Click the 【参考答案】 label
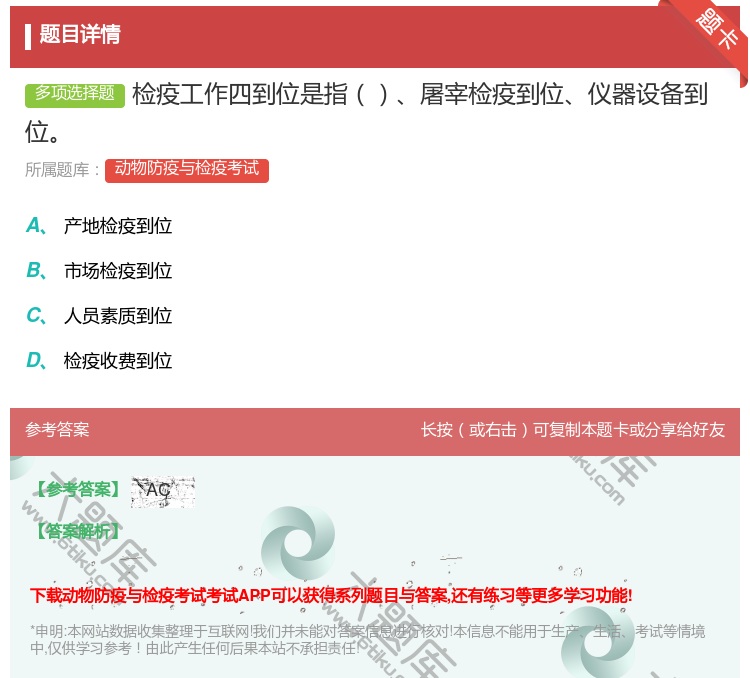Viewport: 750px width, 678px height. click(78, 489)
